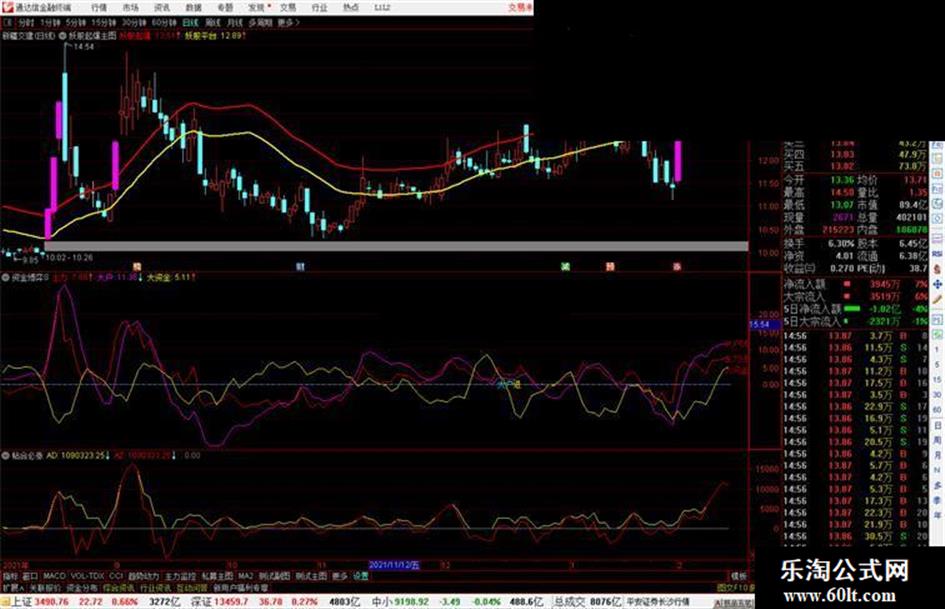Switch to 分时 chart period
Image resolution: width=945 pixels, height=609 pixels.
25,23
